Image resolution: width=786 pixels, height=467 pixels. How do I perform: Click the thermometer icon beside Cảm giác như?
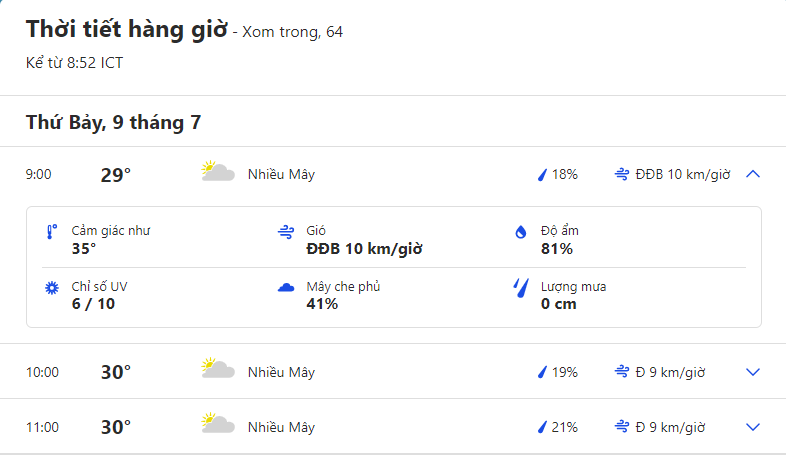pyautogui.click(x=52, y=232)
